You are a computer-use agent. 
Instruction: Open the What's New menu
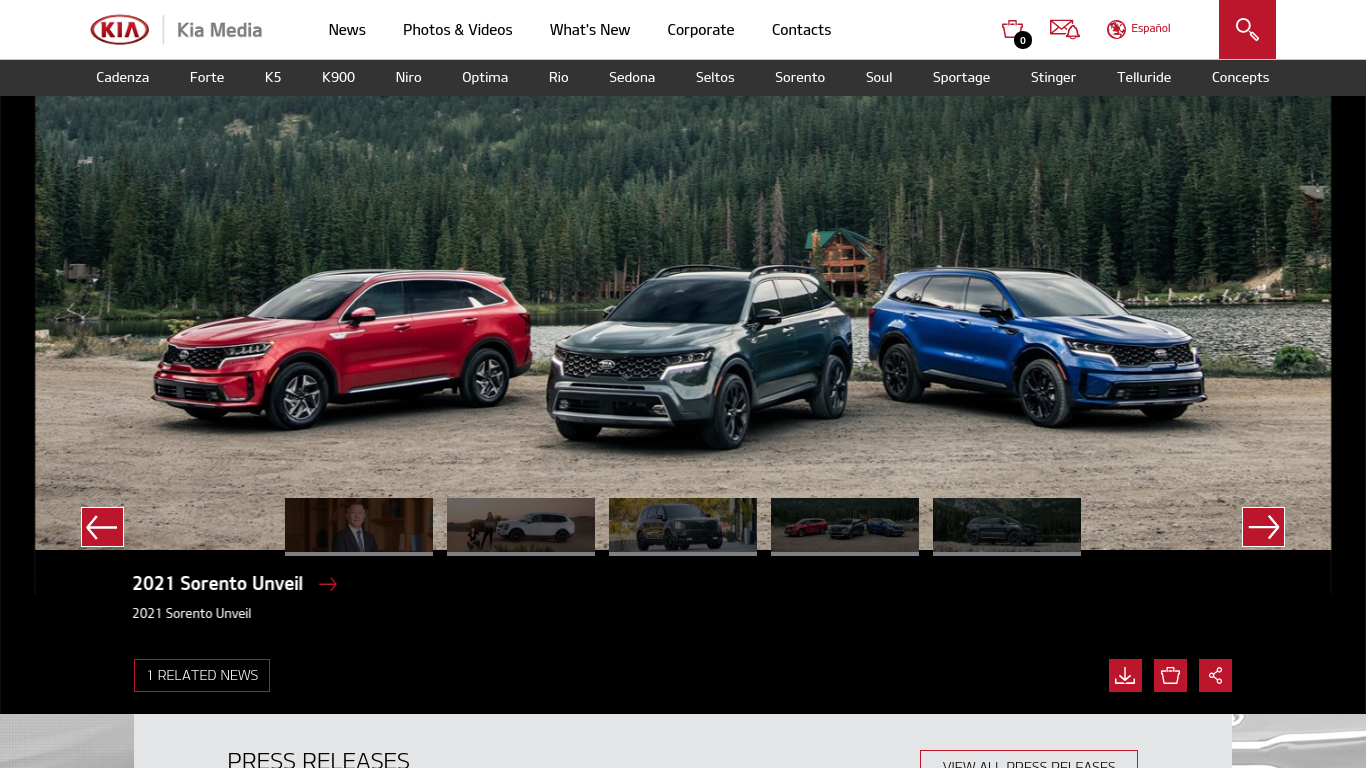click(x=590, y=30)
